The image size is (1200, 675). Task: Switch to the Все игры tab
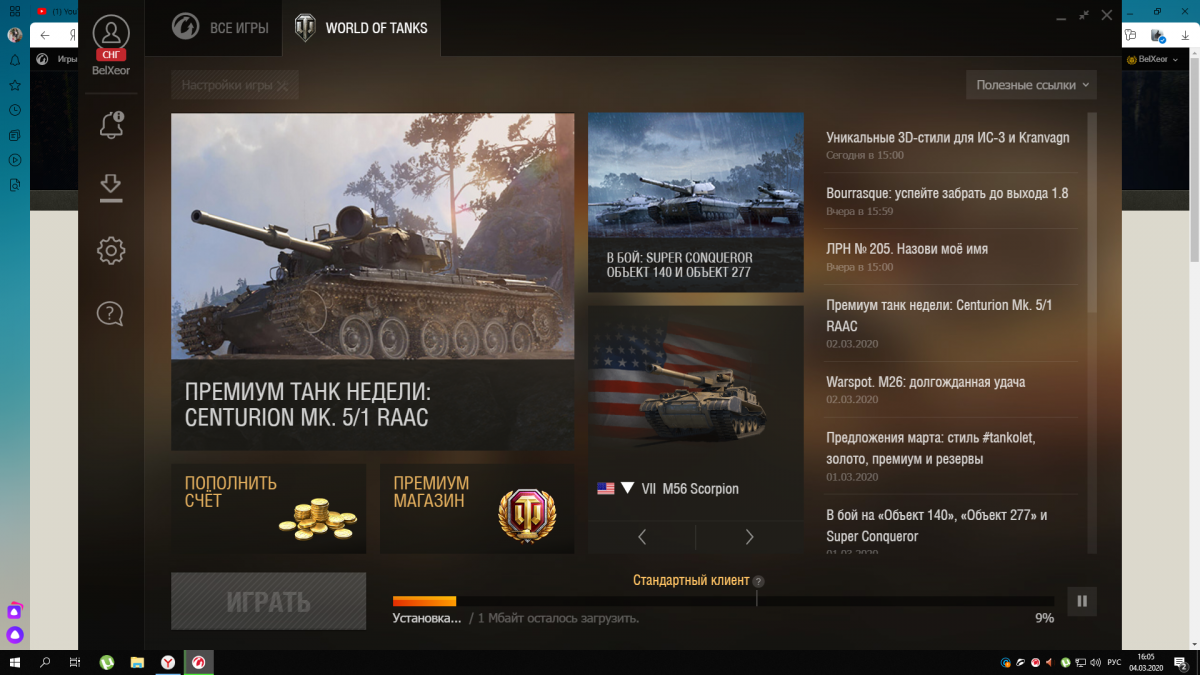tap(220, 28)
